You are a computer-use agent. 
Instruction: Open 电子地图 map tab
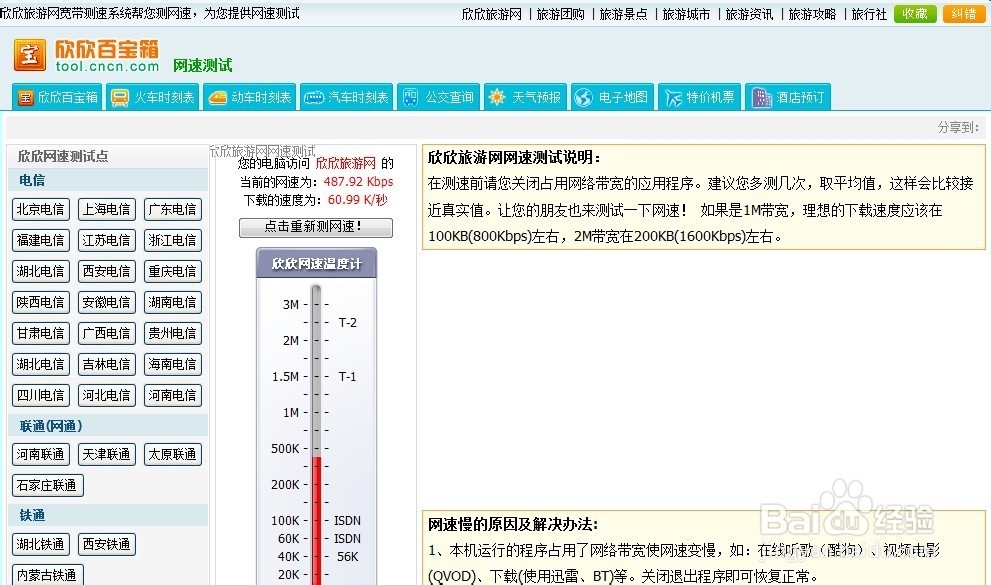tap(612, 97)
